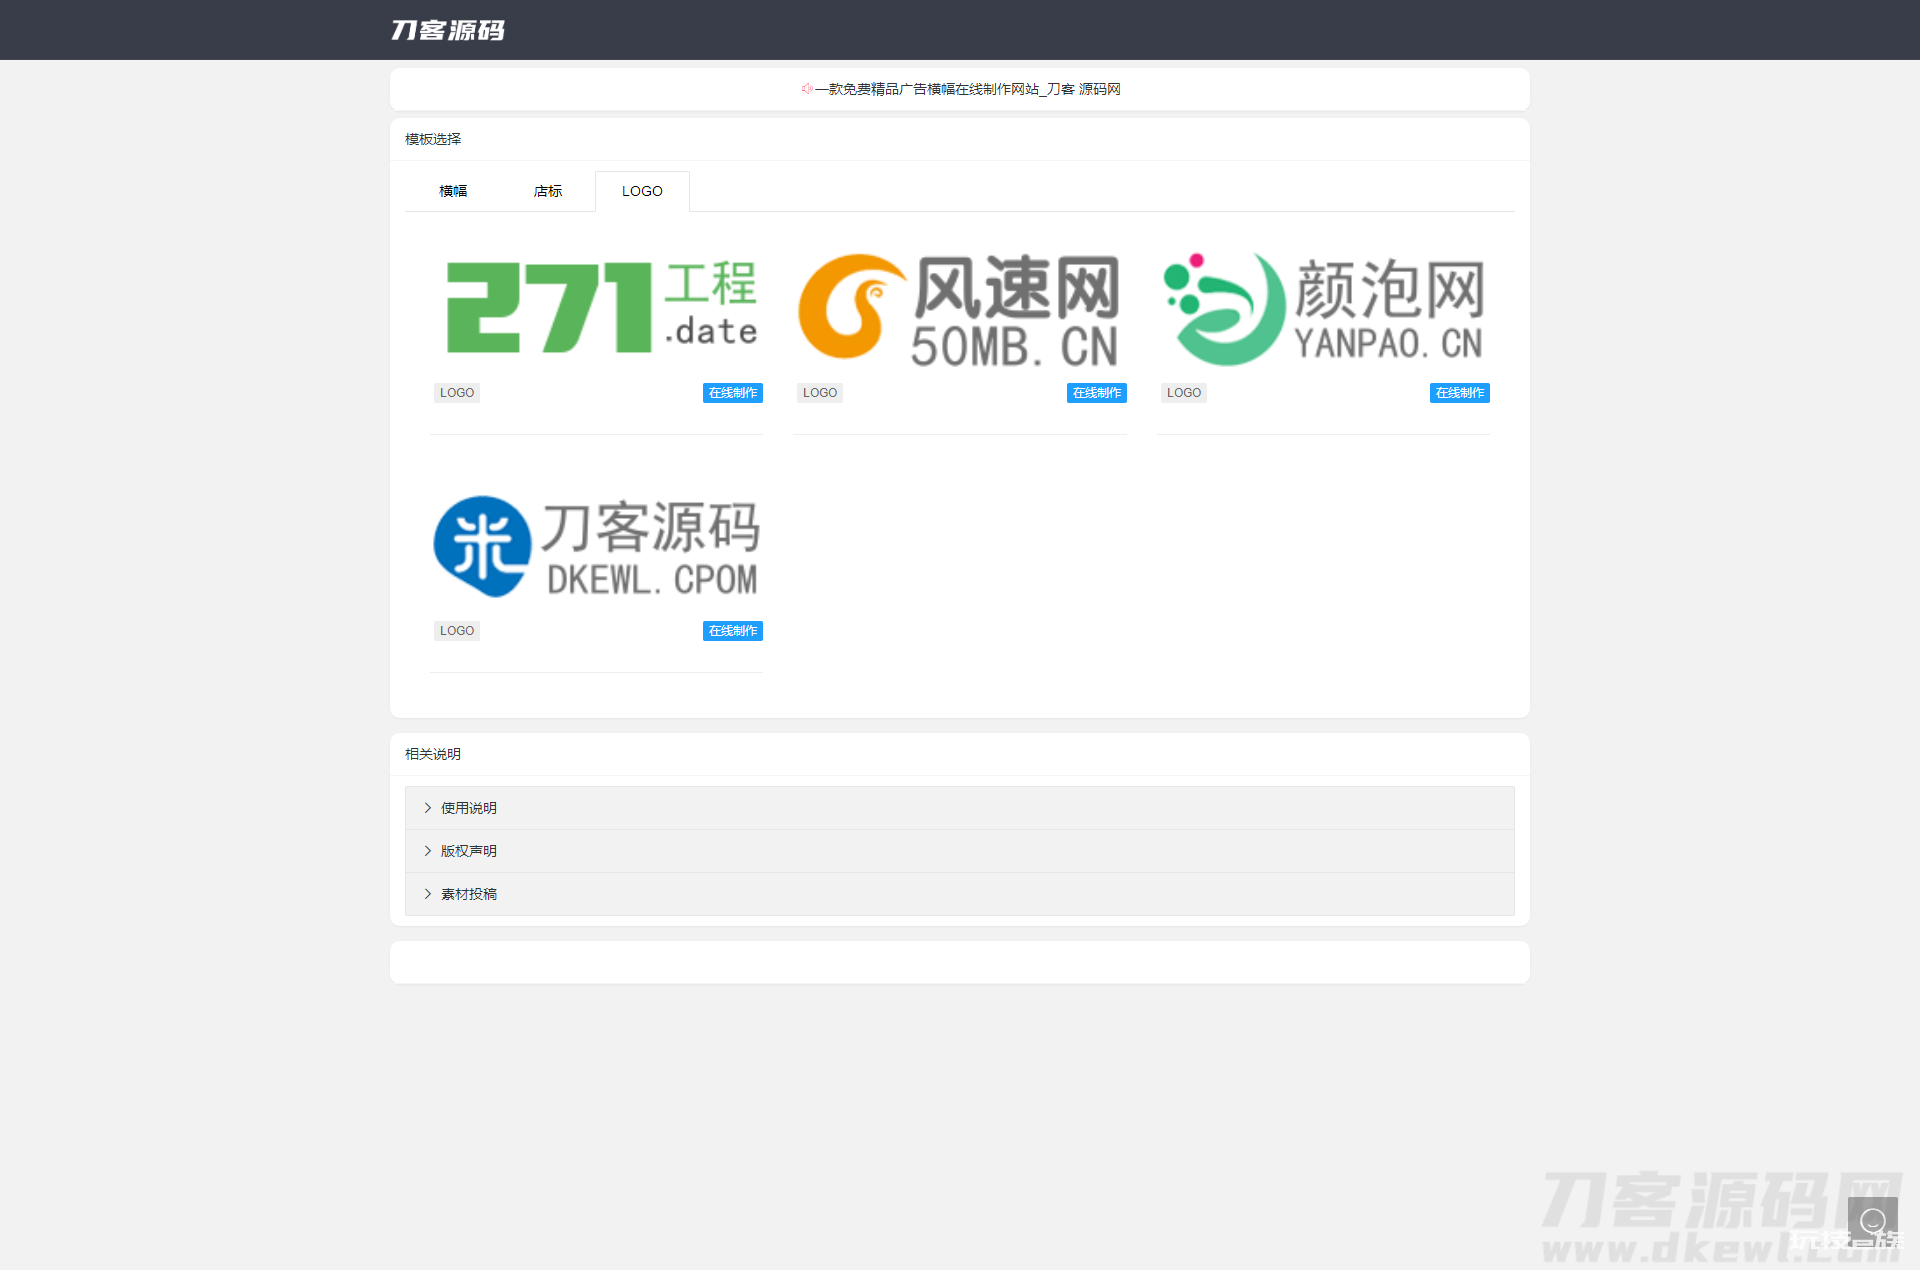Expand the 素材投稿 section

click(x=960, y=894)
